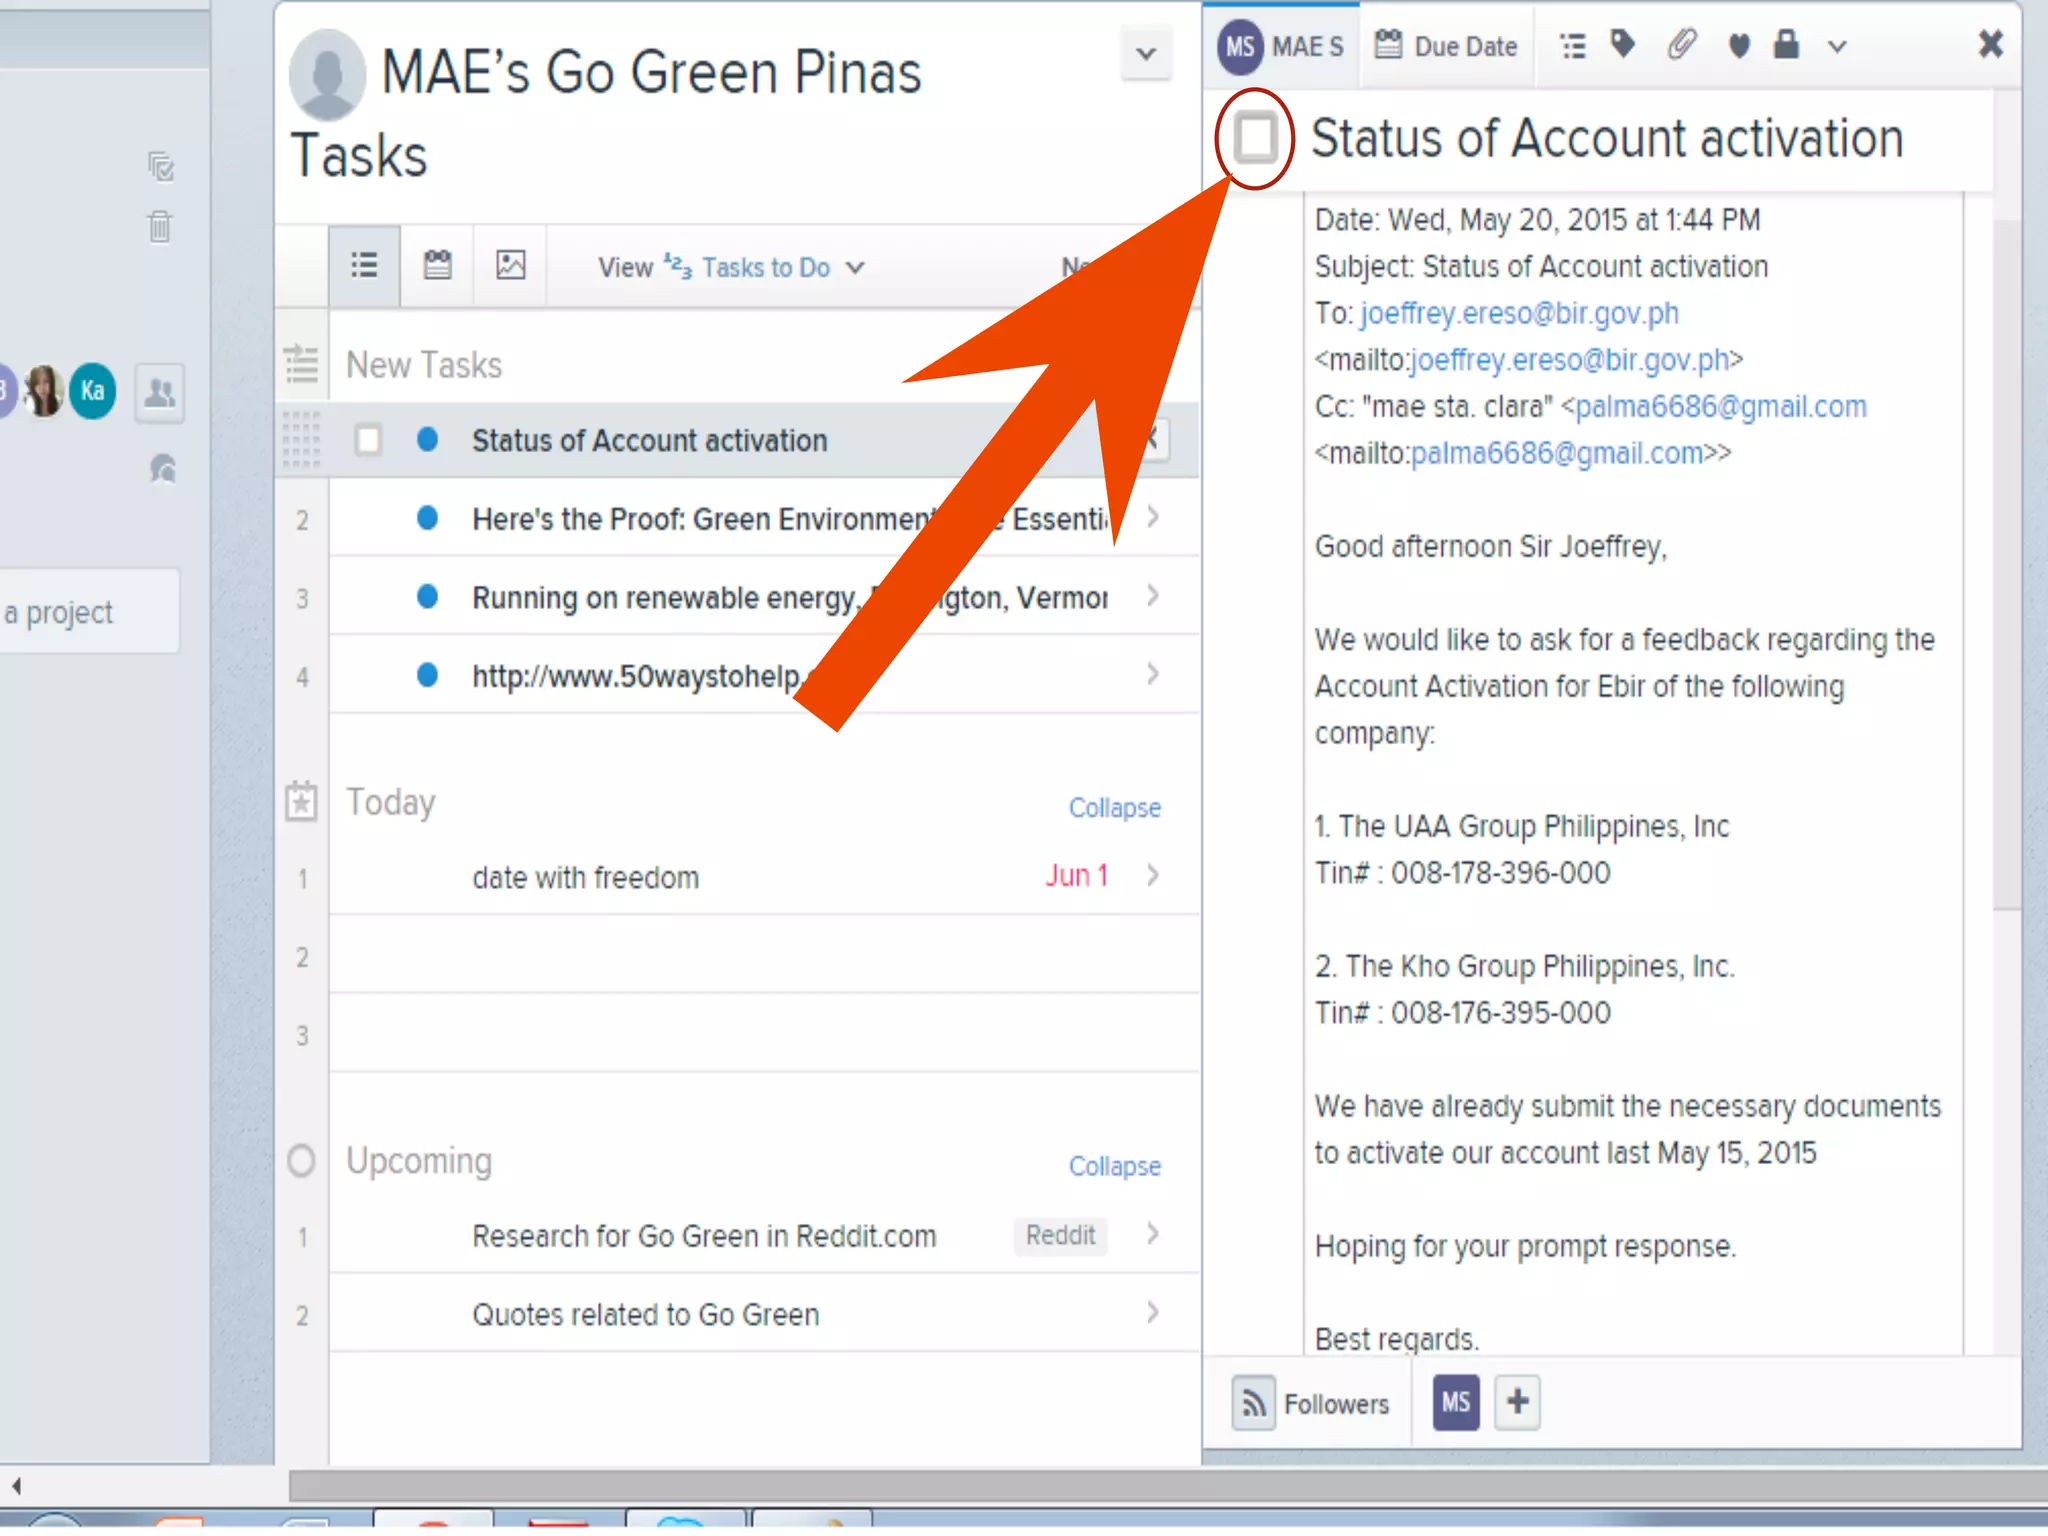Open View Tasks to Do dropdown
This screenshot has width=2048, height=1536.
[x=764, y=267]
